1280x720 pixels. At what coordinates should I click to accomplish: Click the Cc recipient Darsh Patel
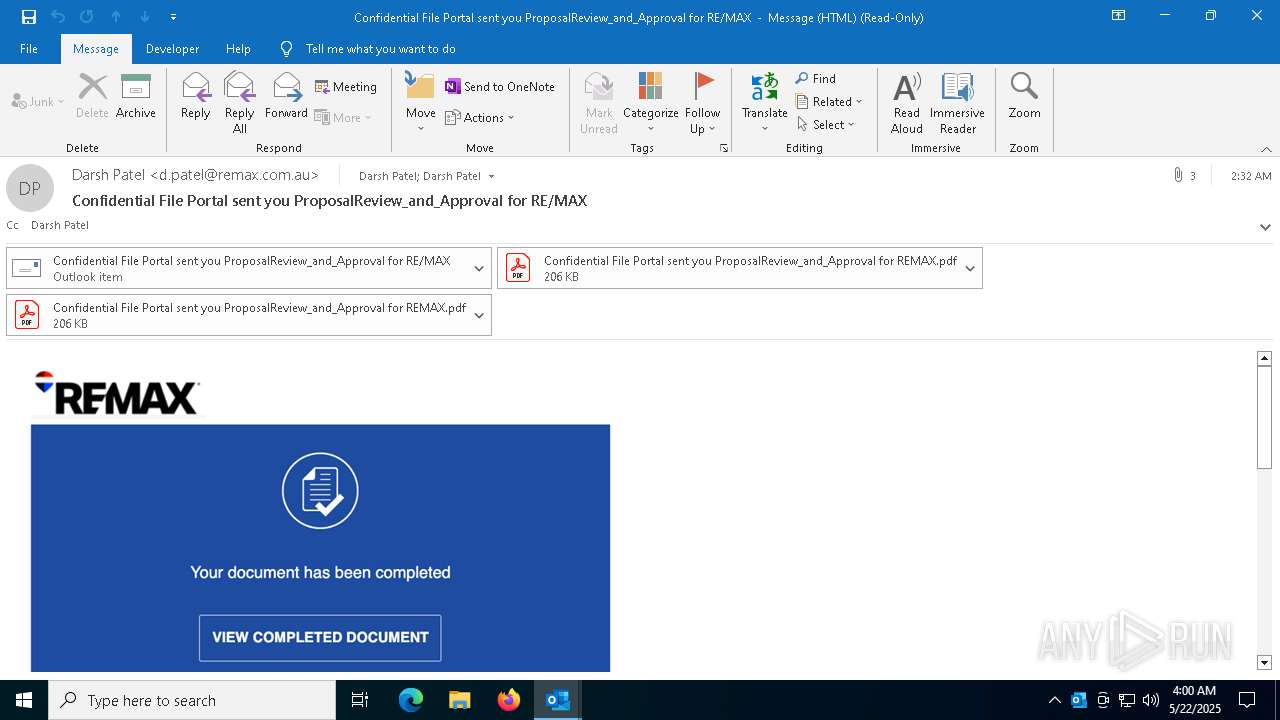60,225
